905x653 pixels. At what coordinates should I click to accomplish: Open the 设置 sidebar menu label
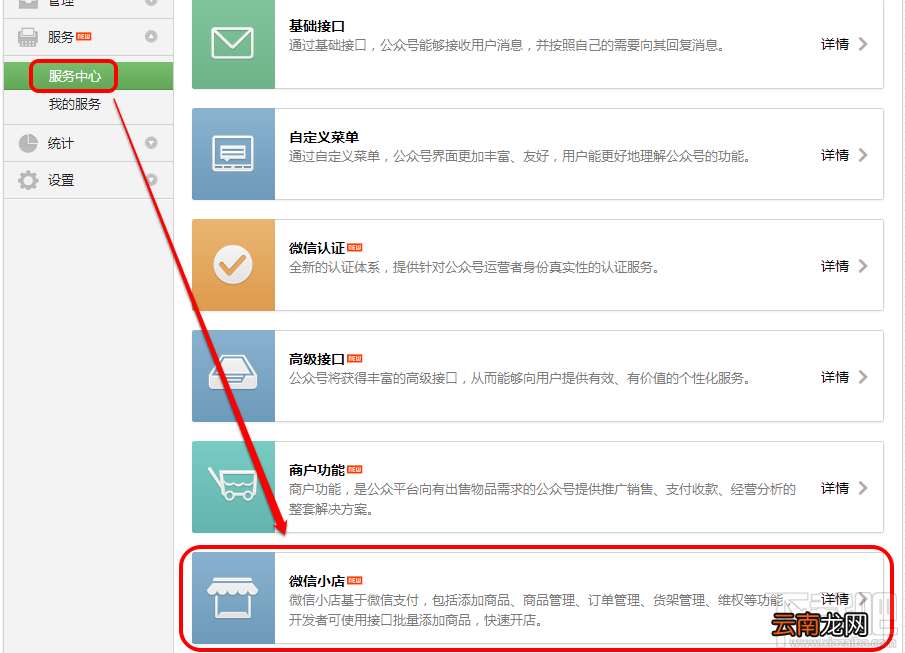[x=61, y=180]
